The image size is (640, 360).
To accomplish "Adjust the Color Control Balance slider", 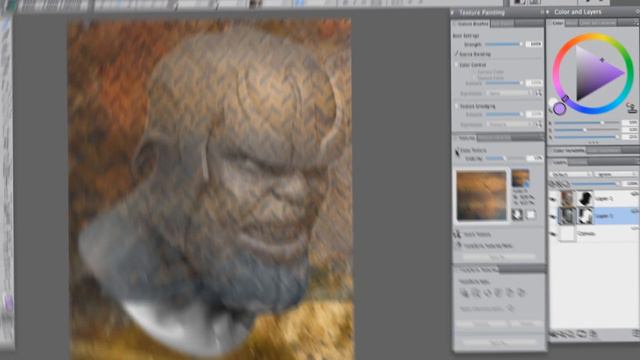I will tap(504, 83).
